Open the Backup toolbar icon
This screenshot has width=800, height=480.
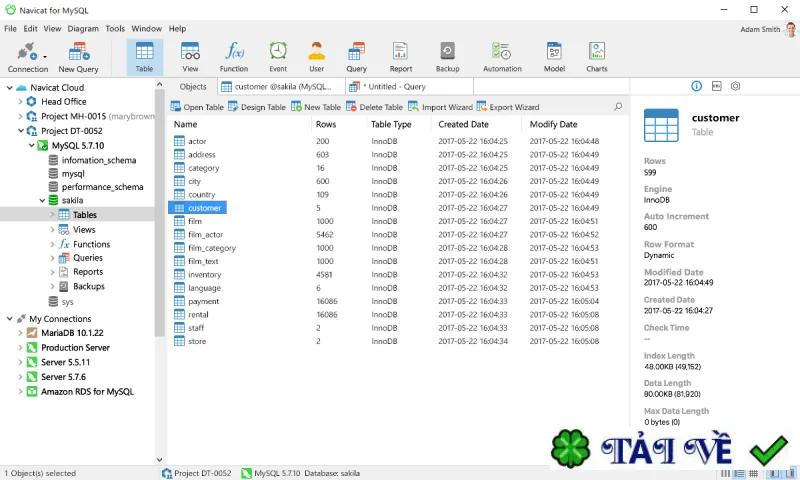pyautogui.click(x=447, y=57)
